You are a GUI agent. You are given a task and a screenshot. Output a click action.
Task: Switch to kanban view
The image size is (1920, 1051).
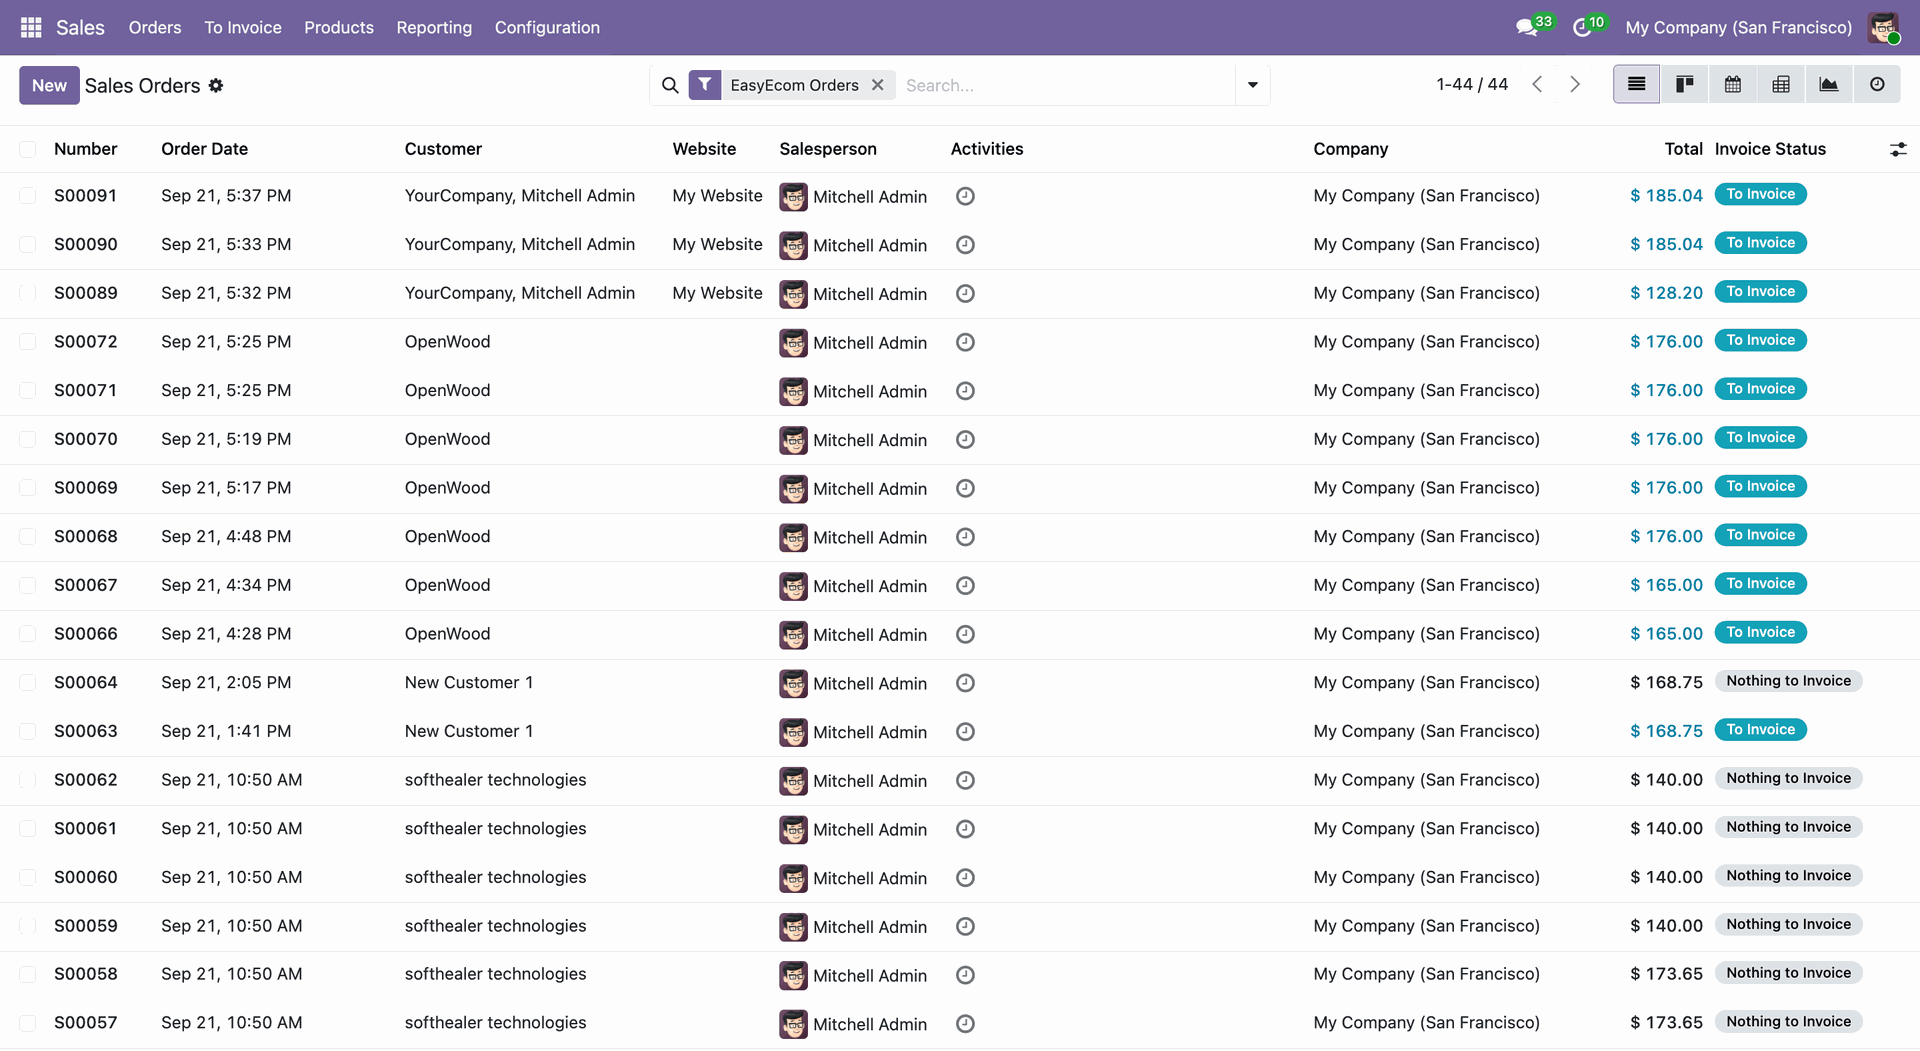(1685, 84)
